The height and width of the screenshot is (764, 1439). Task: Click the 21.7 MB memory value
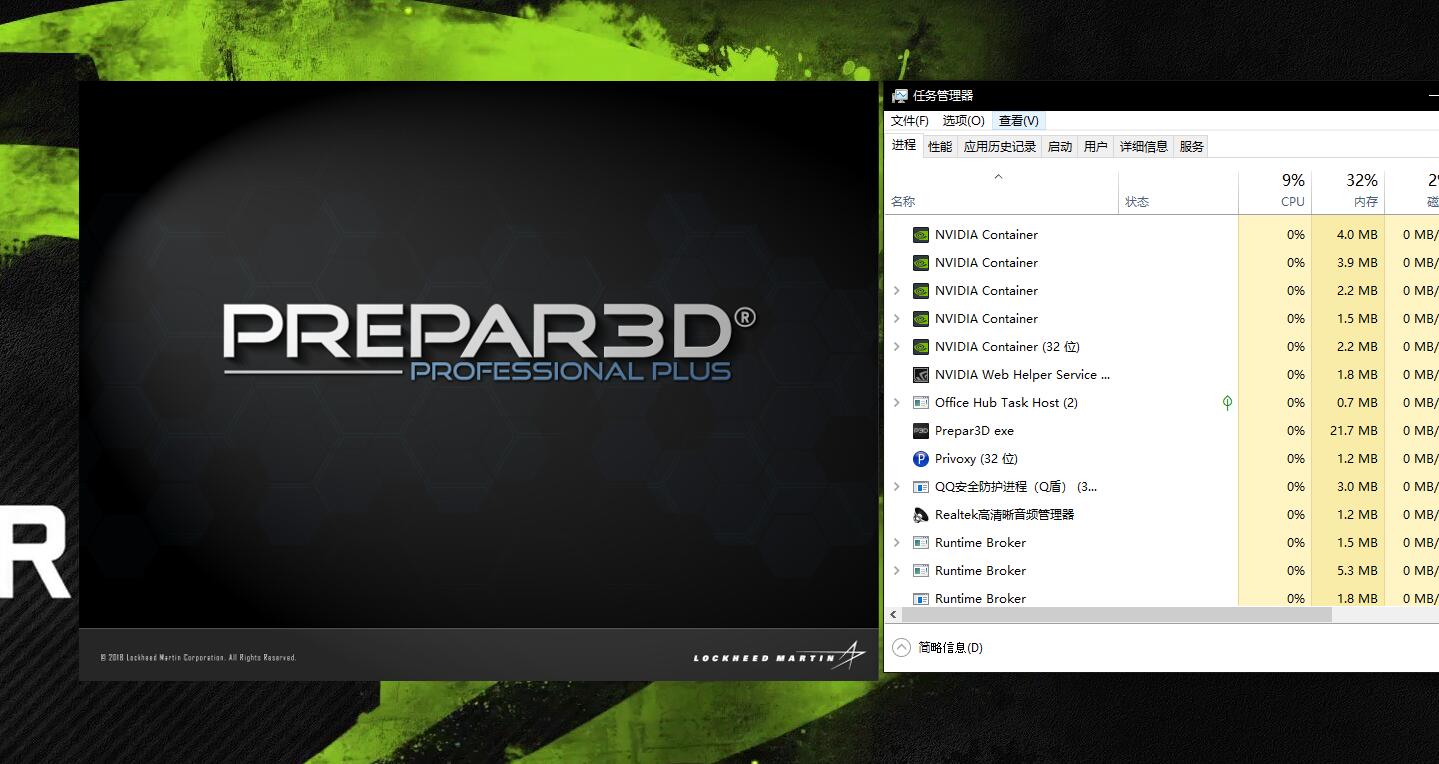(1354, 431)
